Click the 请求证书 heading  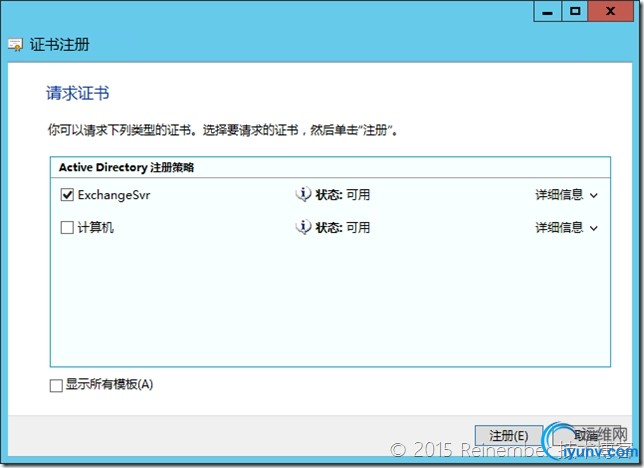(x=78, y=93)
